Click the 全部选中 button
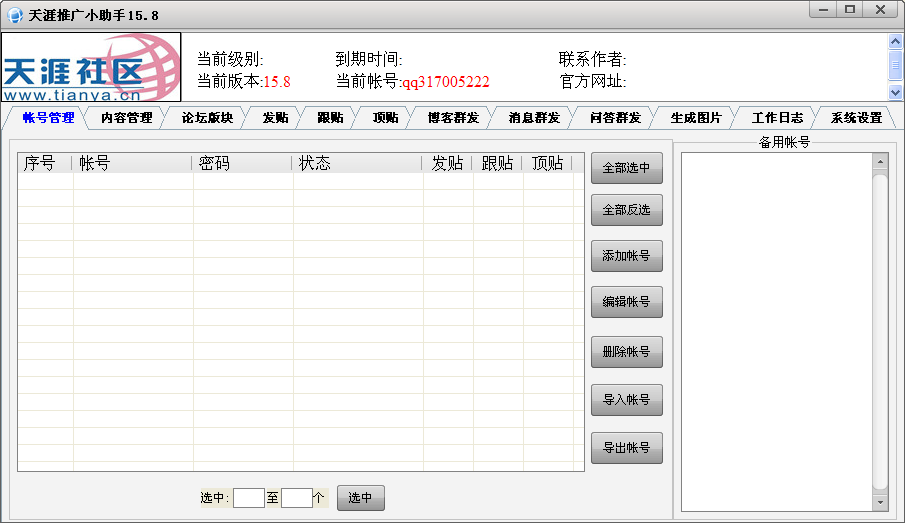This screenshot has width=905, height=523. click(627, 168)
